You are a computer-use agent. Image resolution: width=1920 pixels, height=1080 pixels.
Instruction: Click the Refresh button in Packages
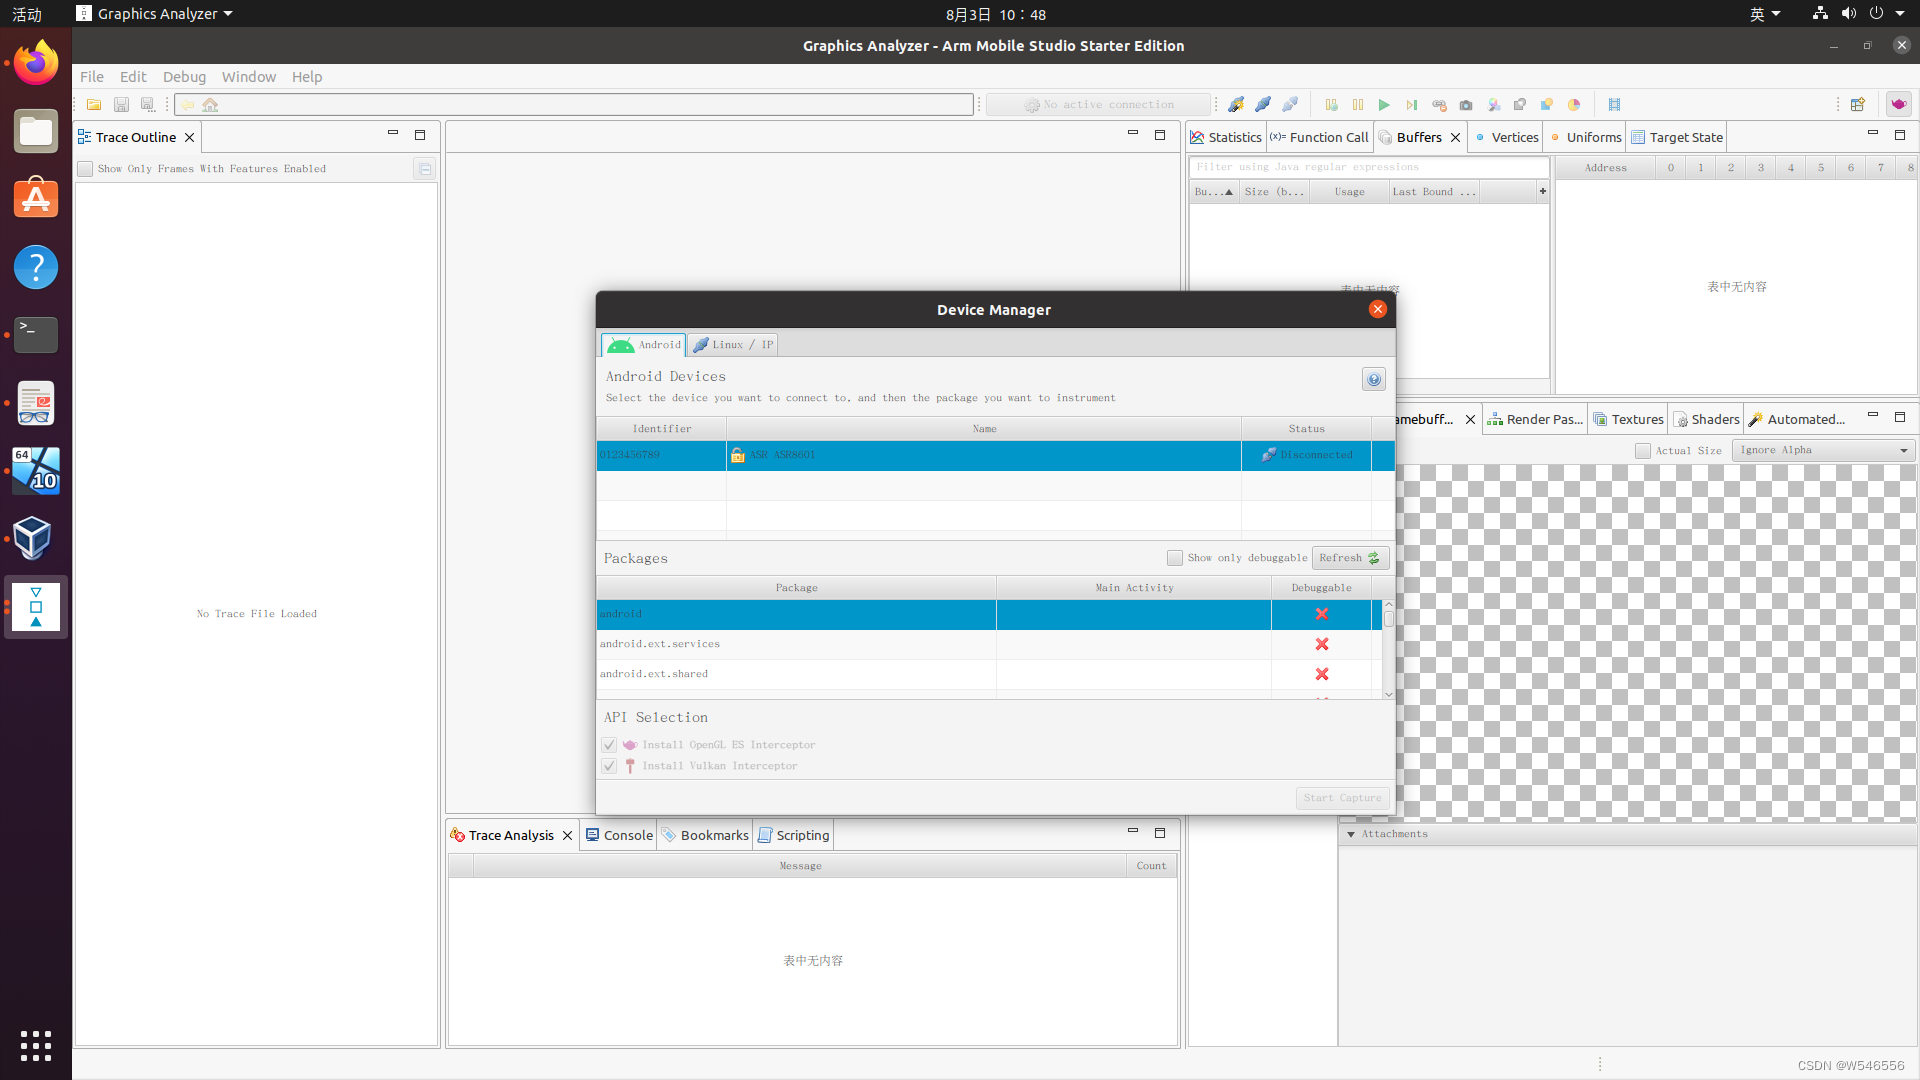1349,557
